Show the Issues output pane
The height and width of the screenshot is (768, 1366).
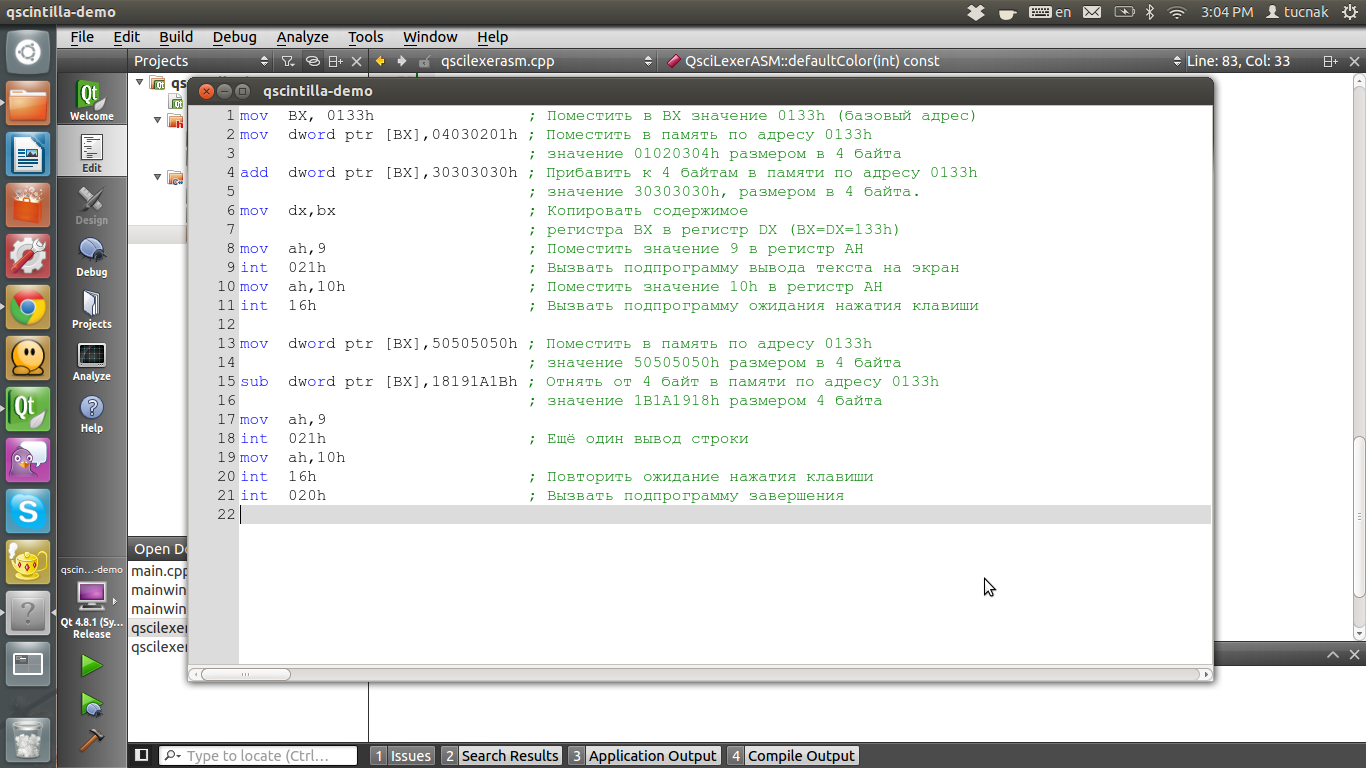(401, 756)
